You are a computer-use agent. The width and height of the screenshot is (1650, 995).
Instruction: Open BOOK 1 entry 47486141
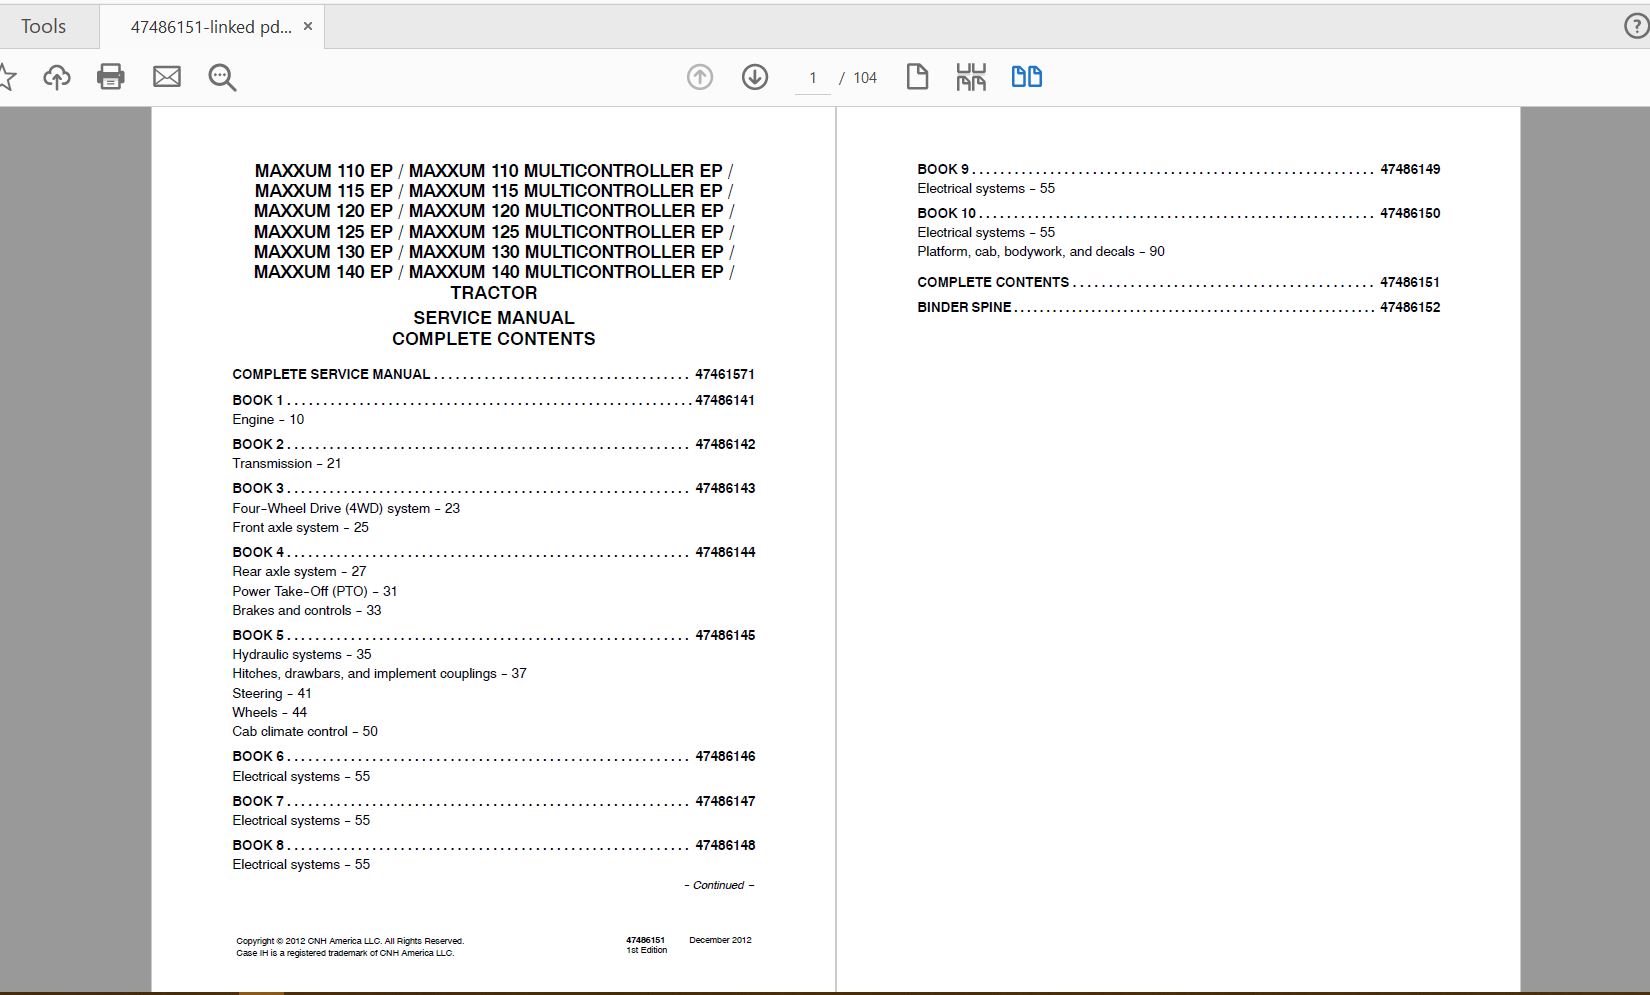click(x=493, y=400)
